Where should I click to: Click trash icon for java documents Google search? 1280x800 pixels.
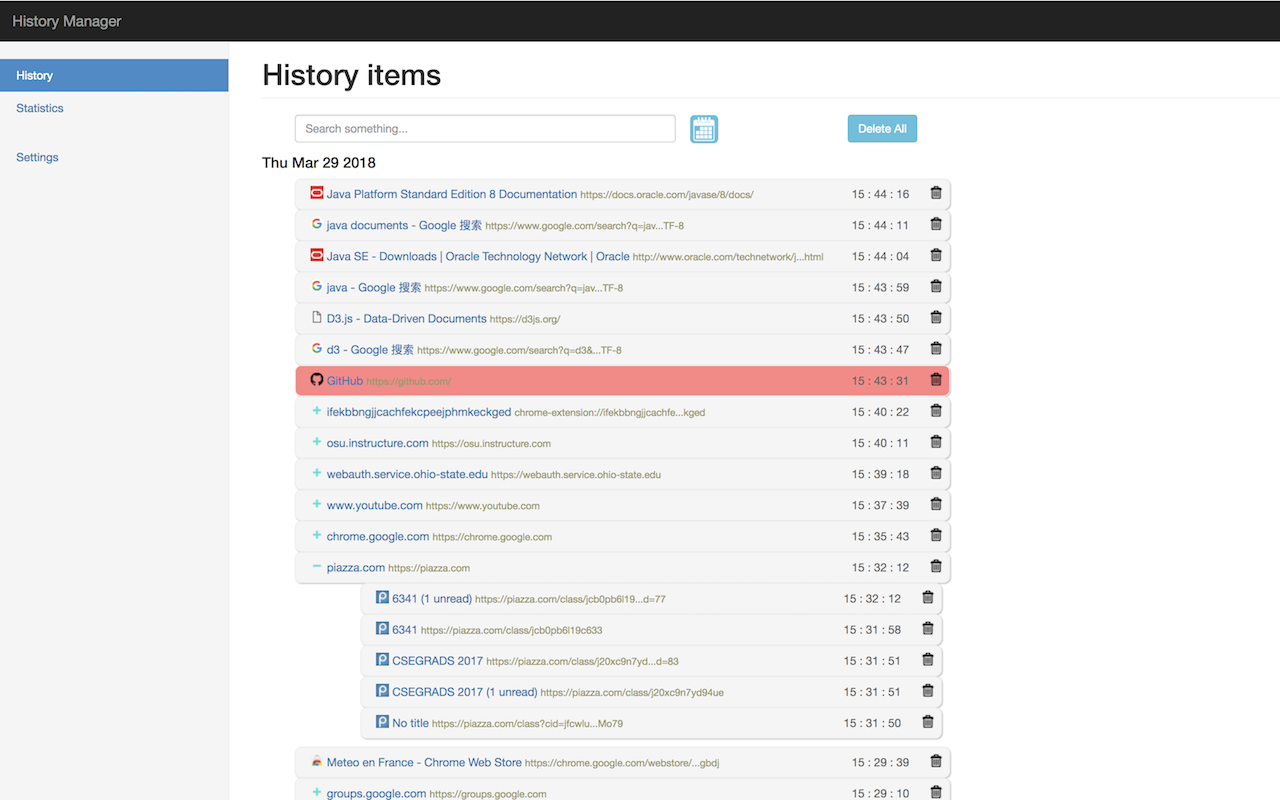tap(936, 225)
